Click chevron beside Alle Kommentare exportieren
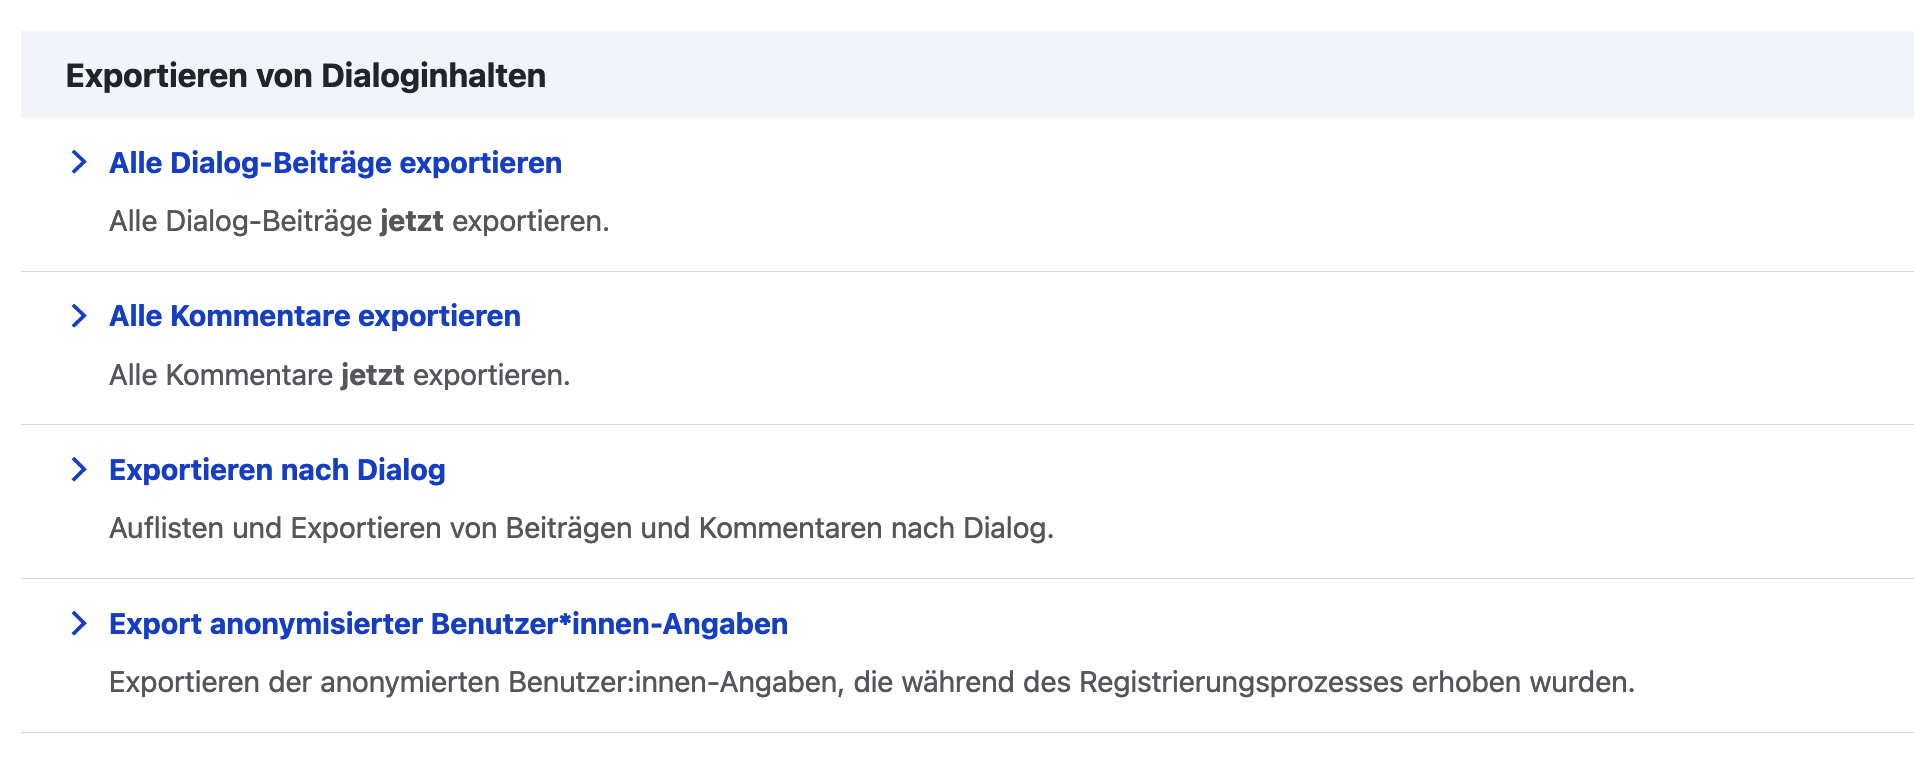Screen dimensions: 1914x776 click(79, 316)
